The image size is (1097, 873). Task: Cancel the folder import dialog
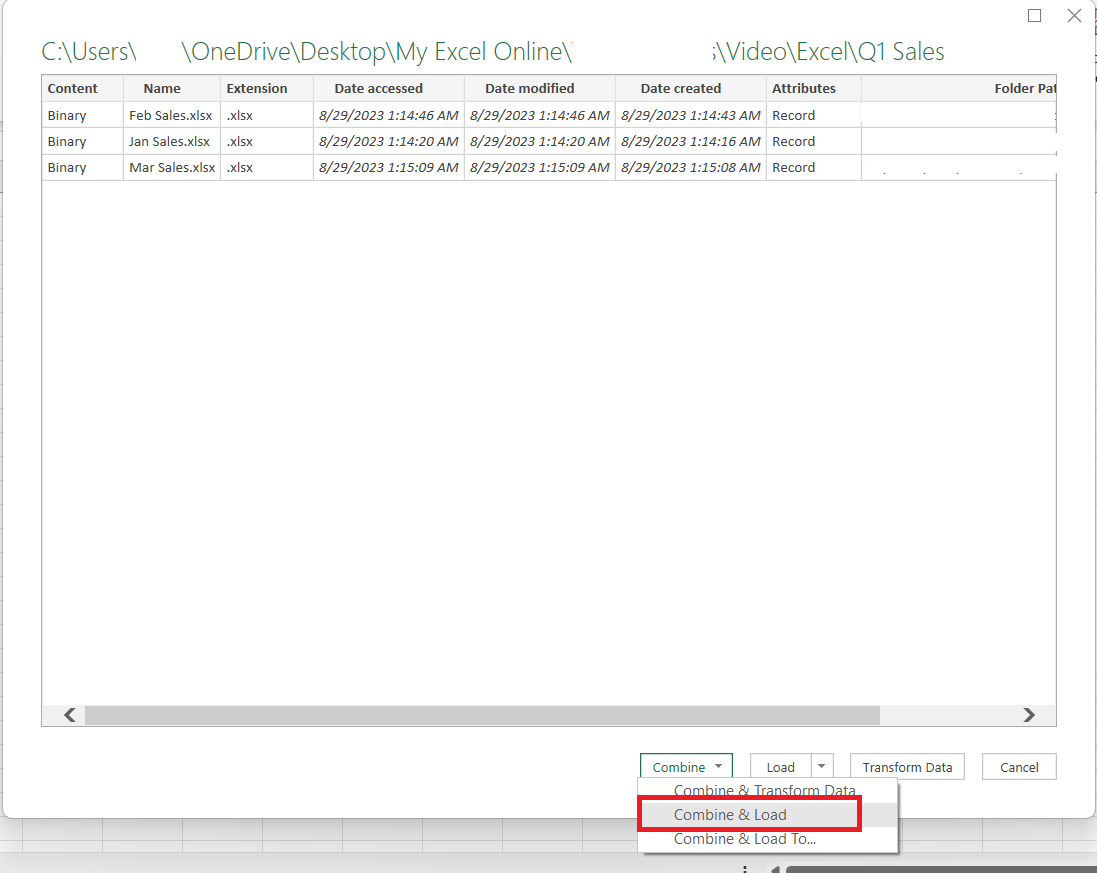tap(1019, 767)
